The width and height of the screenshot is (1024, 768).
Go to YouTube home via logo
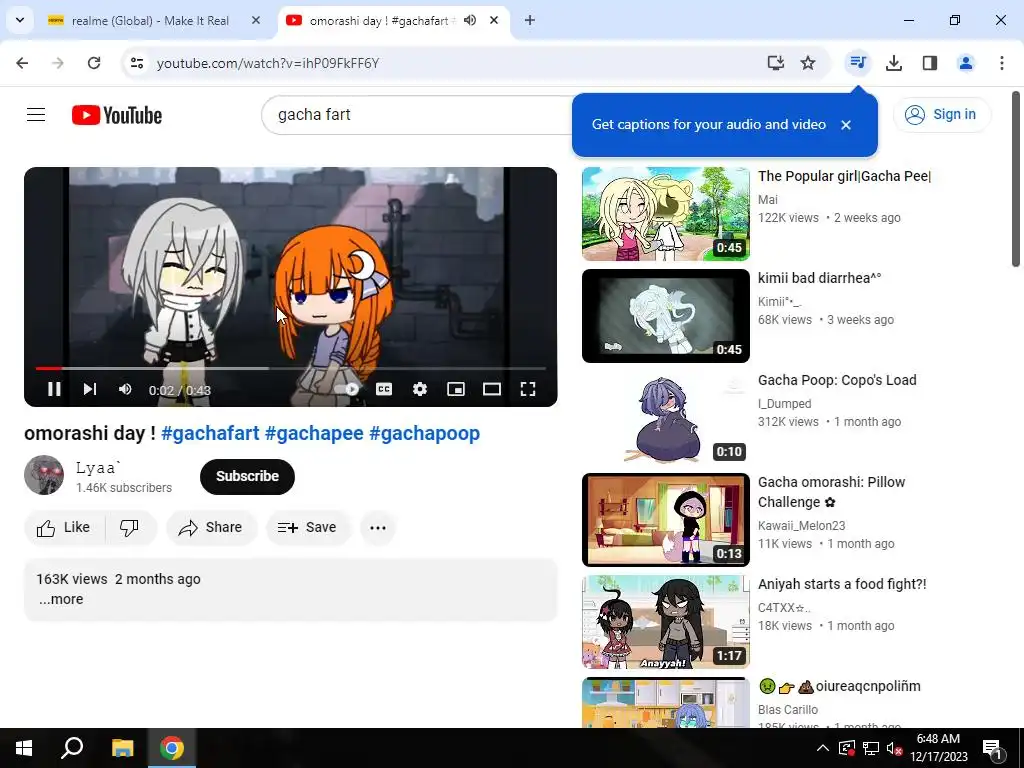click(117, 115)
